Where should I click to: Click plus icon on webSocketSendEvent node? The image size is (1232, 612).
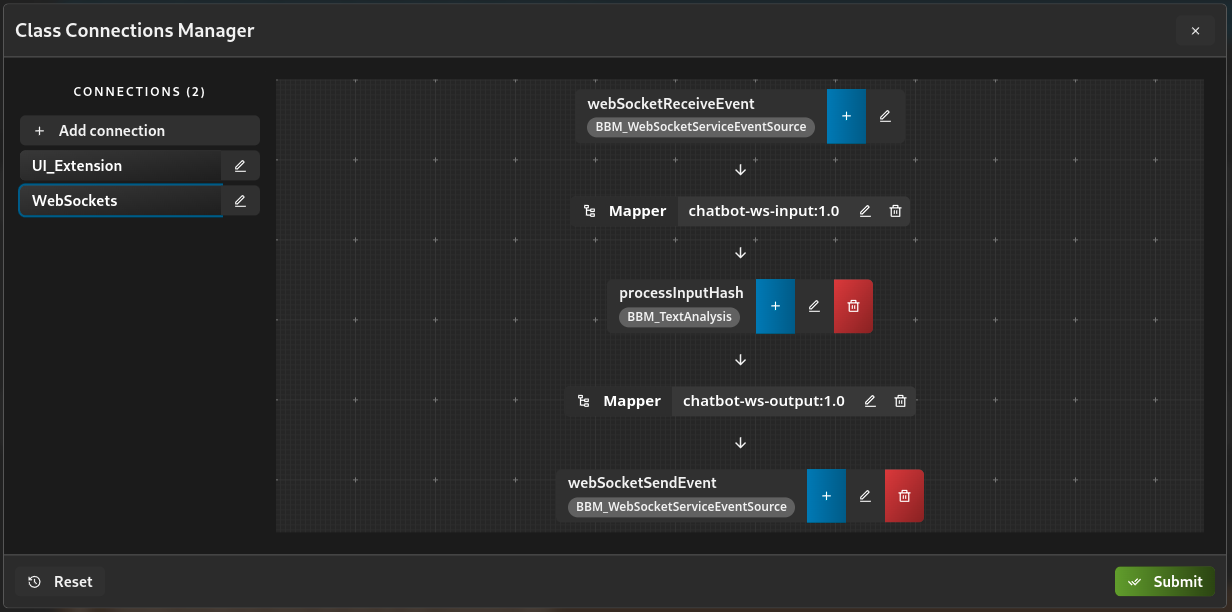tap(826, 496)
